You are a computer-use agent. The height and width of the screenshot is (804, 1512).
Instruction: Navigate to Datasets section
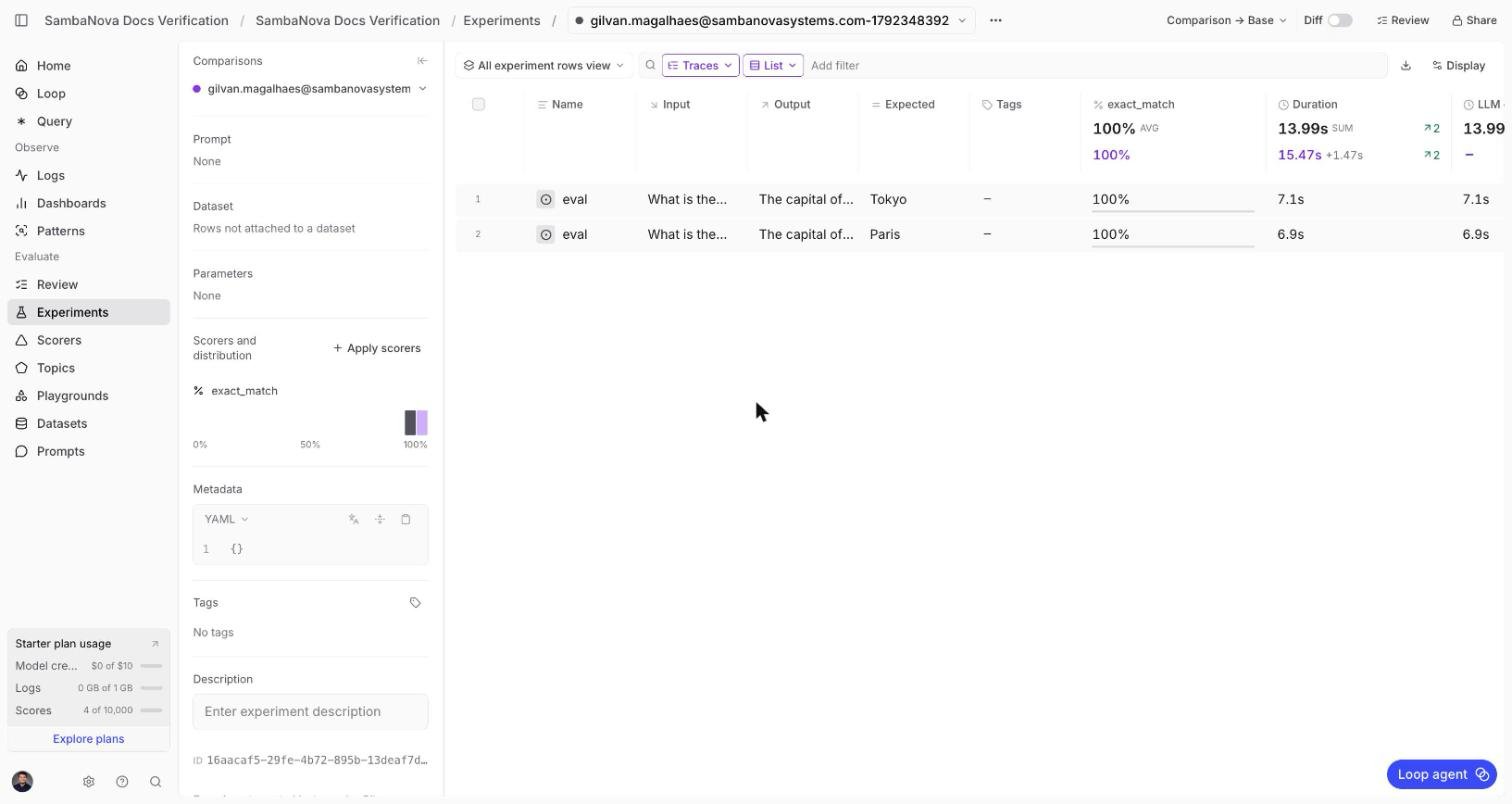click(x=88, y=424)
